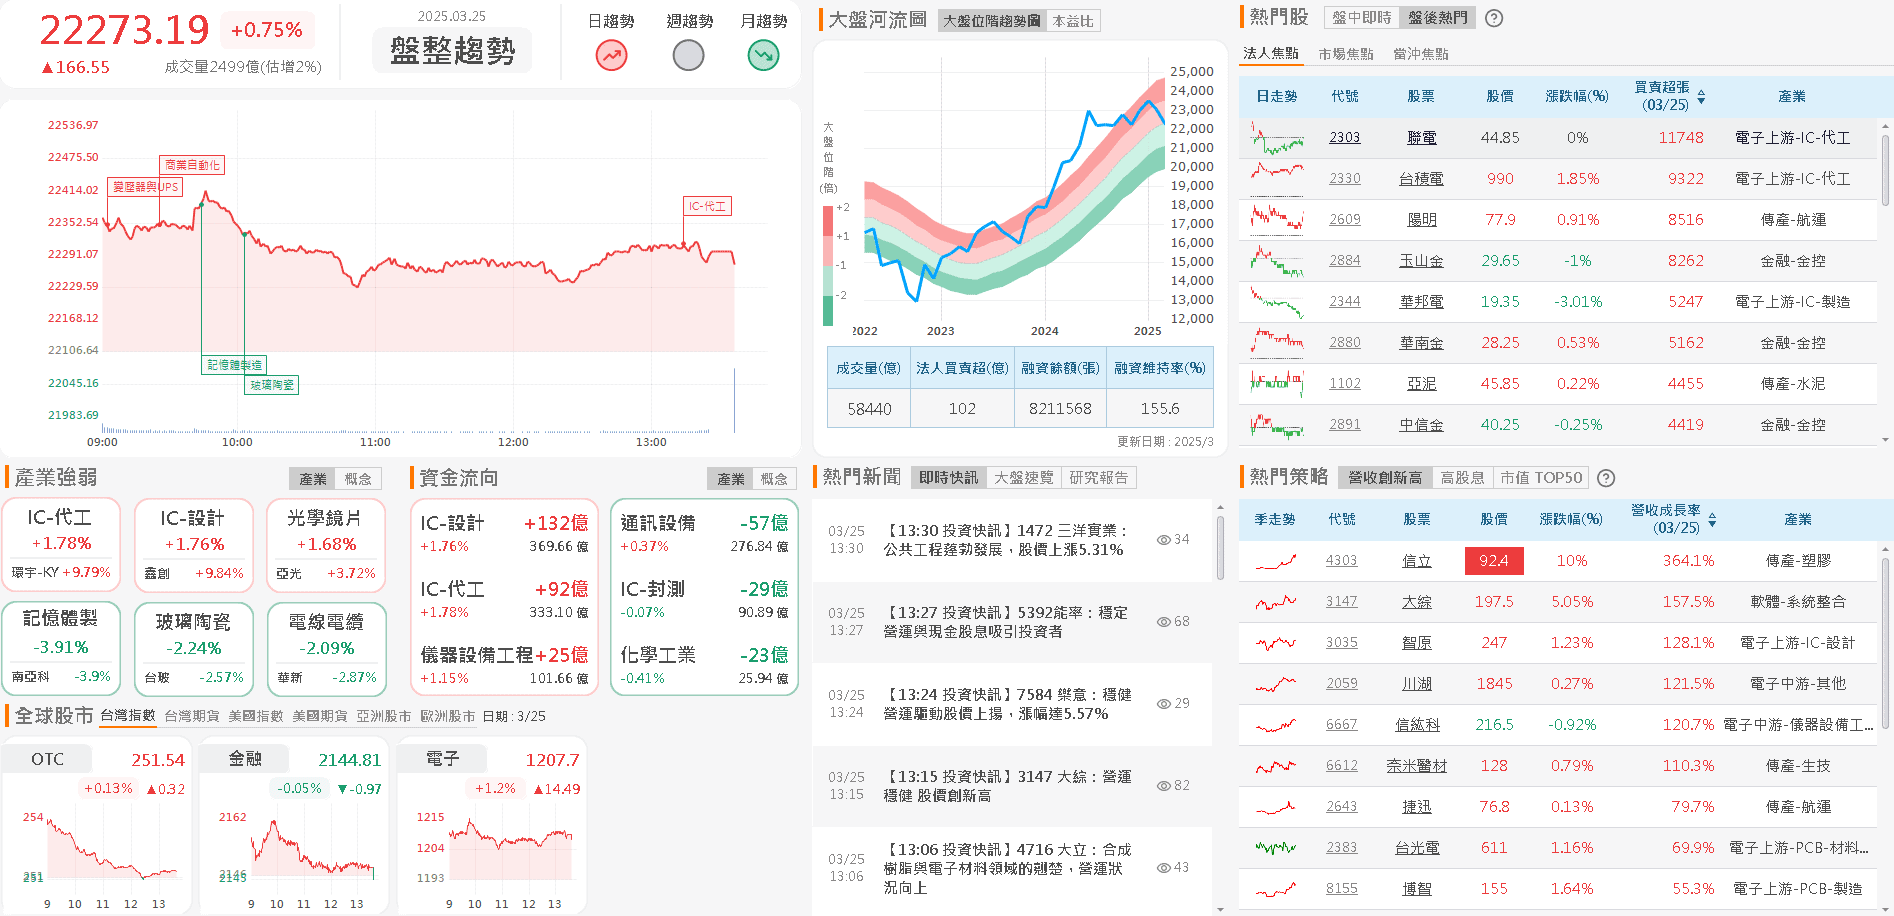Switch 產業強弱 panel to 概念 view
1894x916 pixels.
click(x=358, y=479)
